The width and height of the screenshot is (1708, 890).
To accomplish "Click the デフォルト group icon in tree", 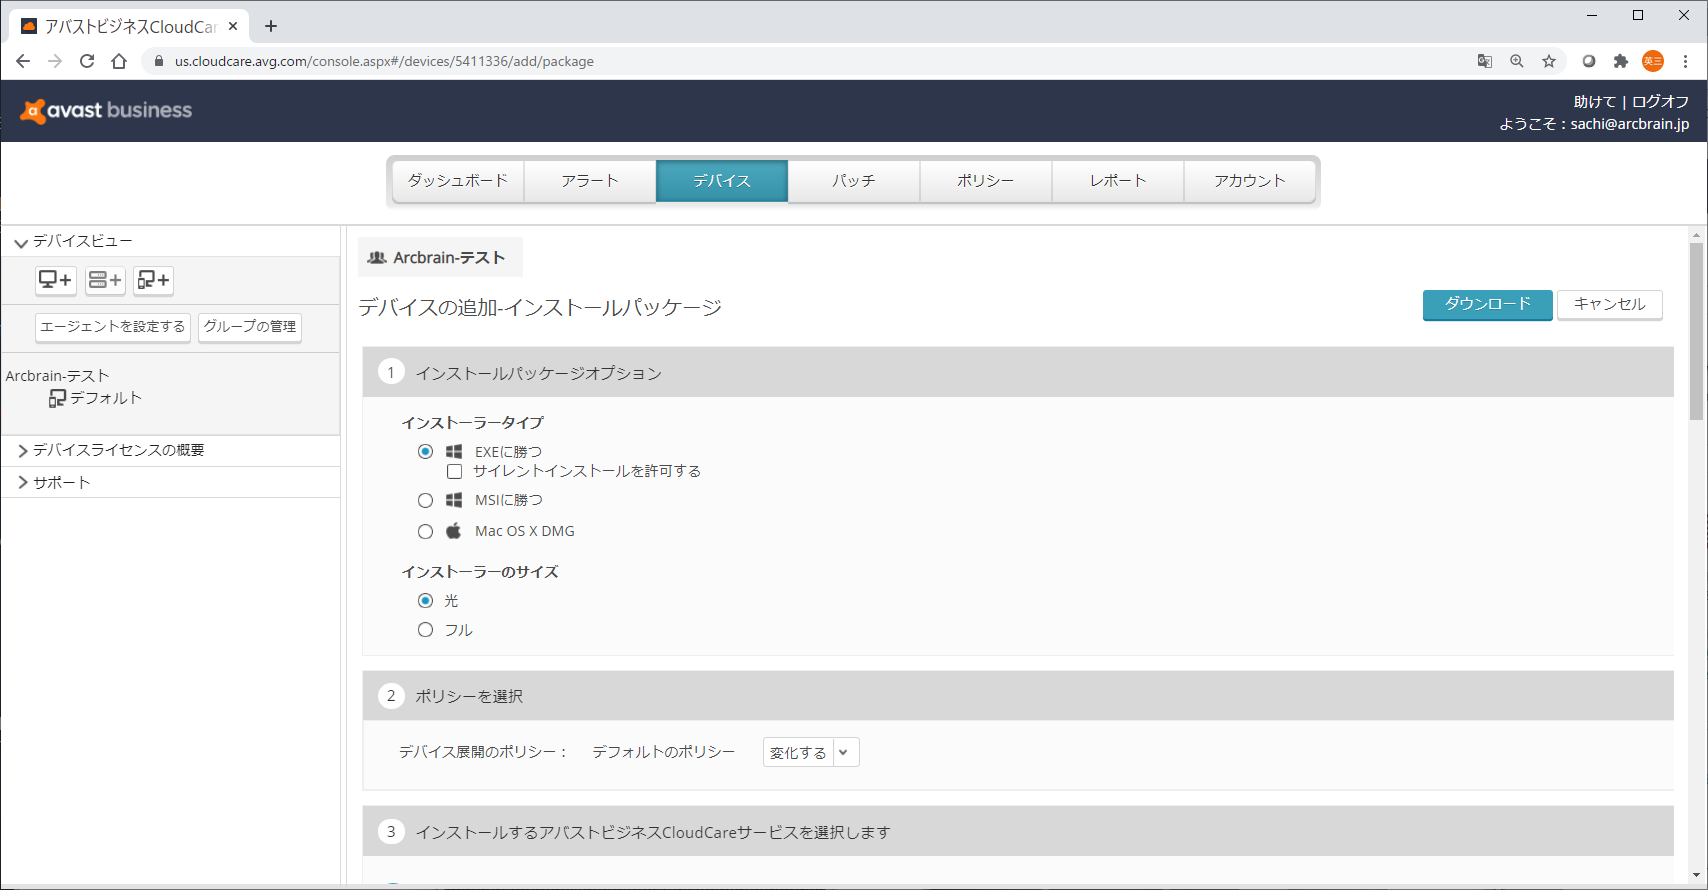I will click(x=57, y=398).
